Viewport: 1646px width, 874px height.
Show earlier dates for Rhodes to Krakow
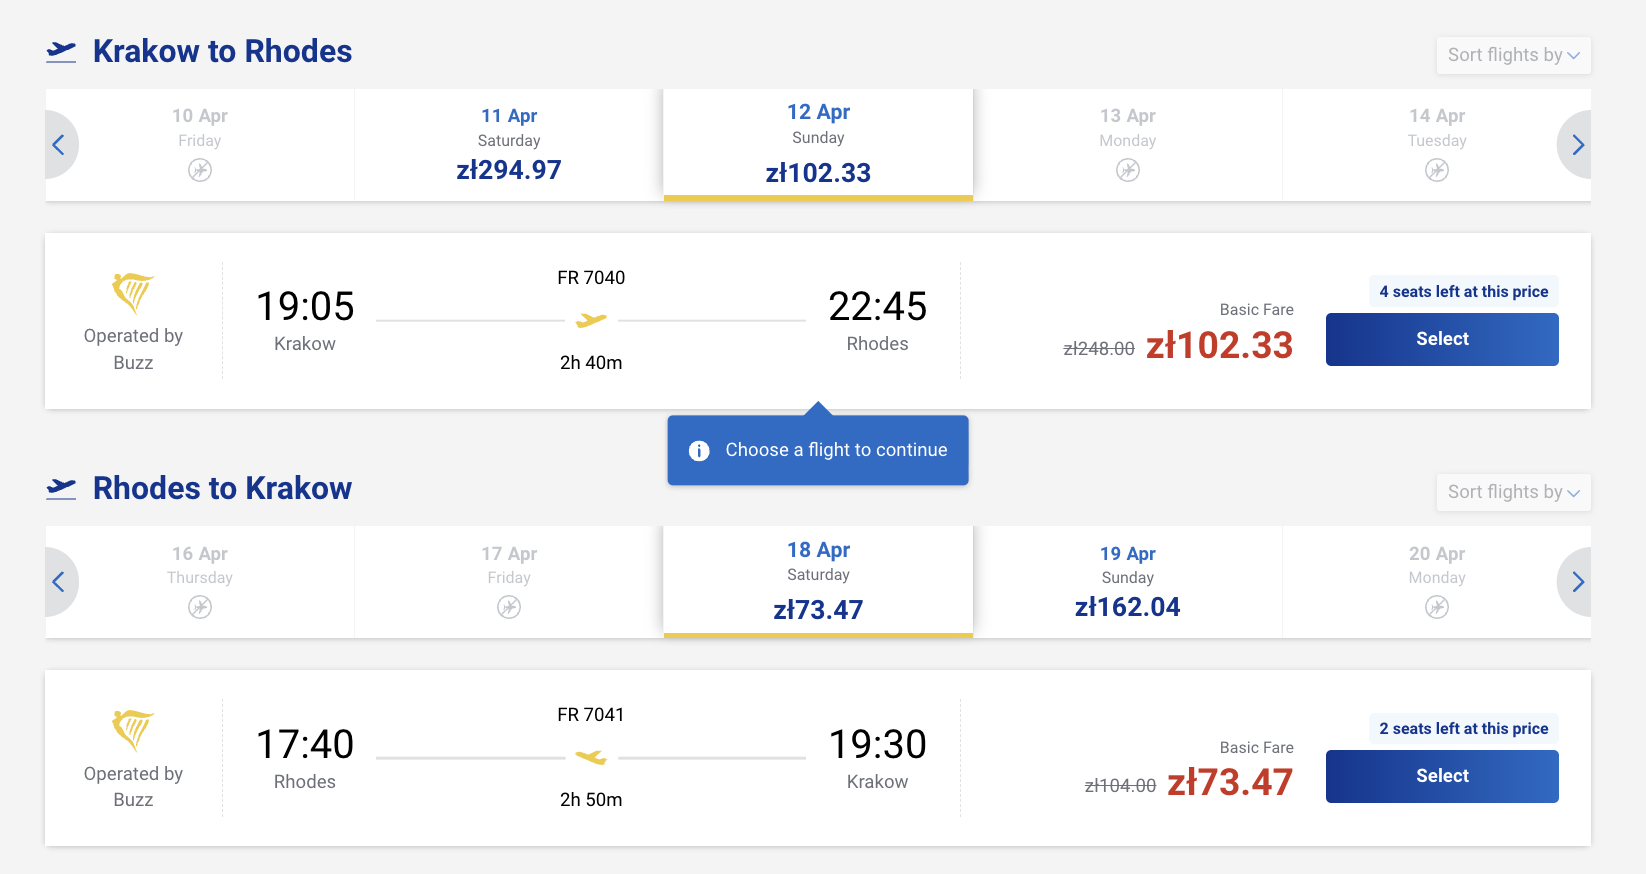coord(59,582)
